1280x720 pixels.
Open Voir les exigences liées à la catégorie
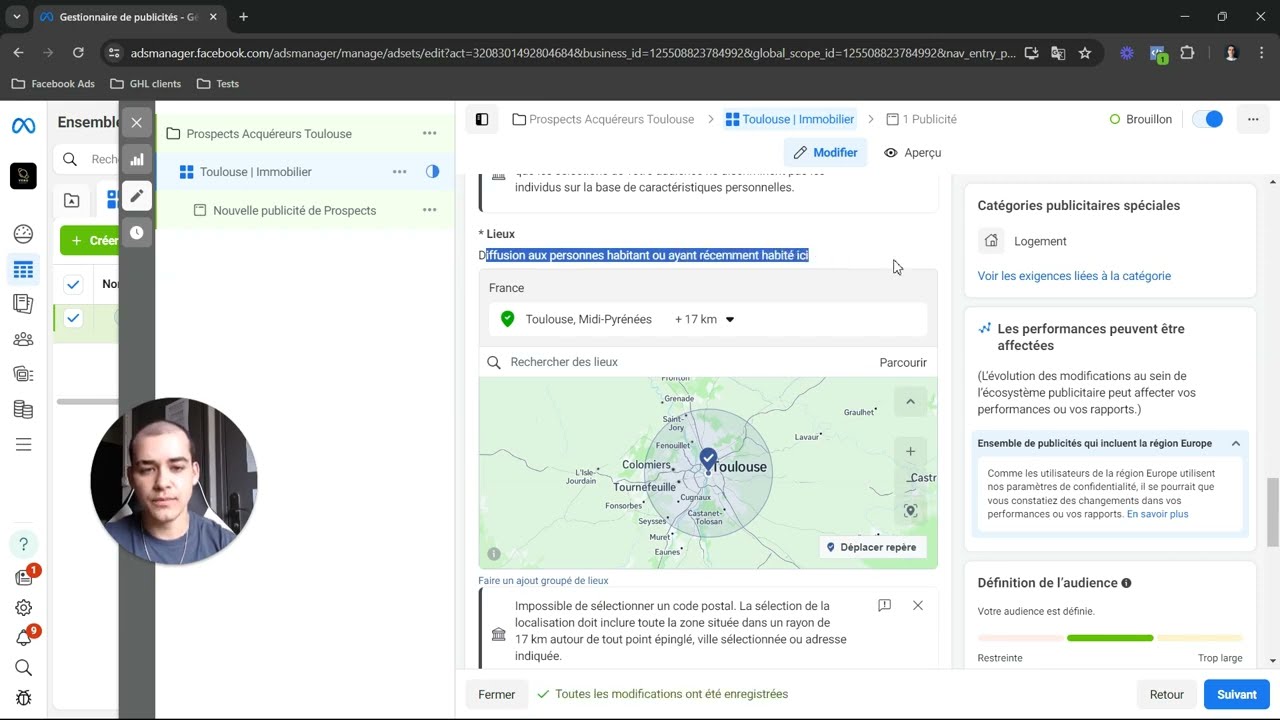[x=1074, y=276]
